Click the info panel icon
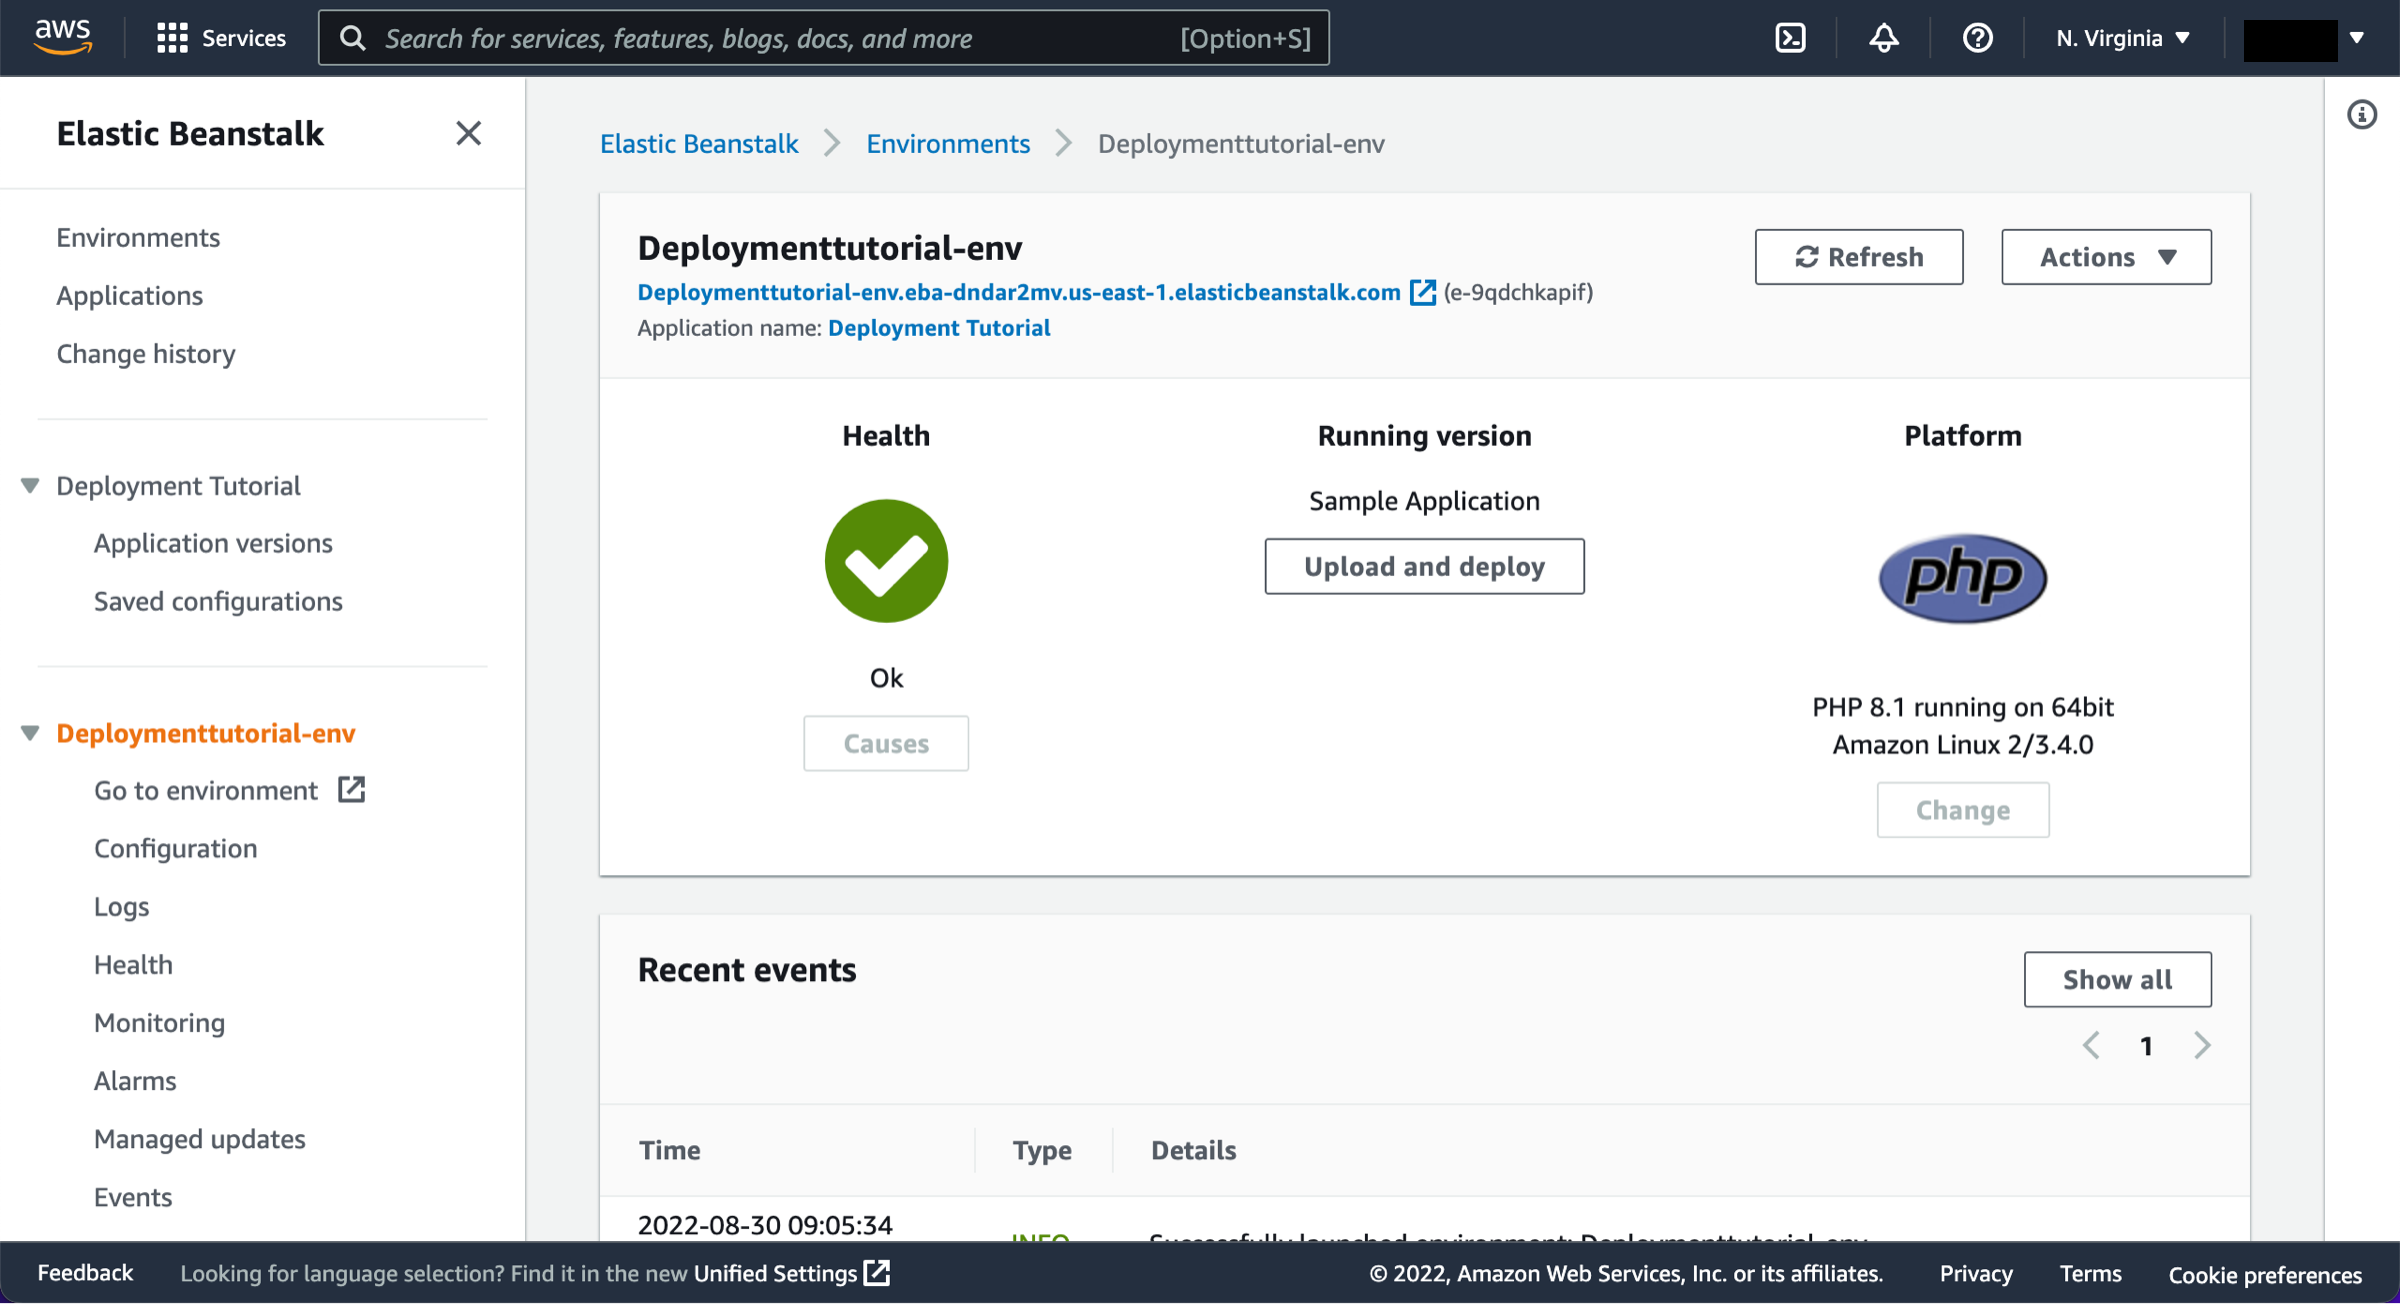2400x1304 pixels. (x=2362, y=115)
